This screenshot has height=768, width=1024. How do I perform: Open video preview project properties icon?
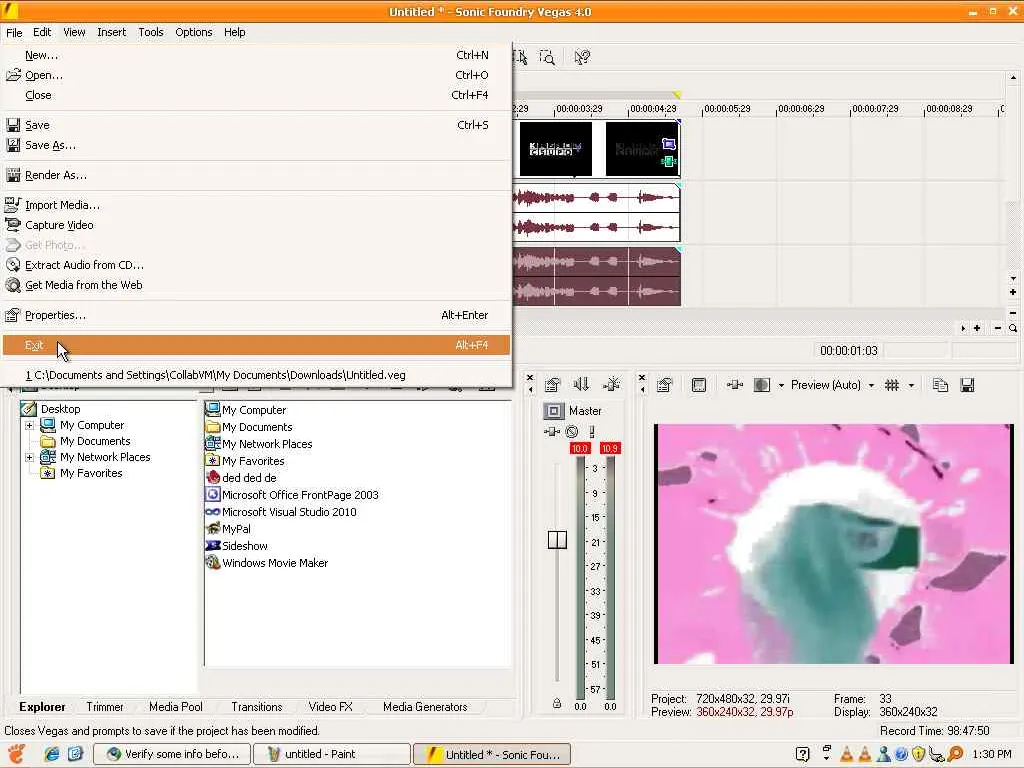665,385
